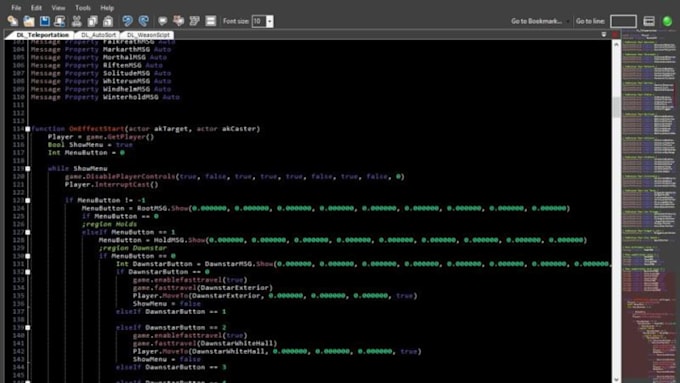Click the split lines icon before Font size

click(x=210, y=21)
